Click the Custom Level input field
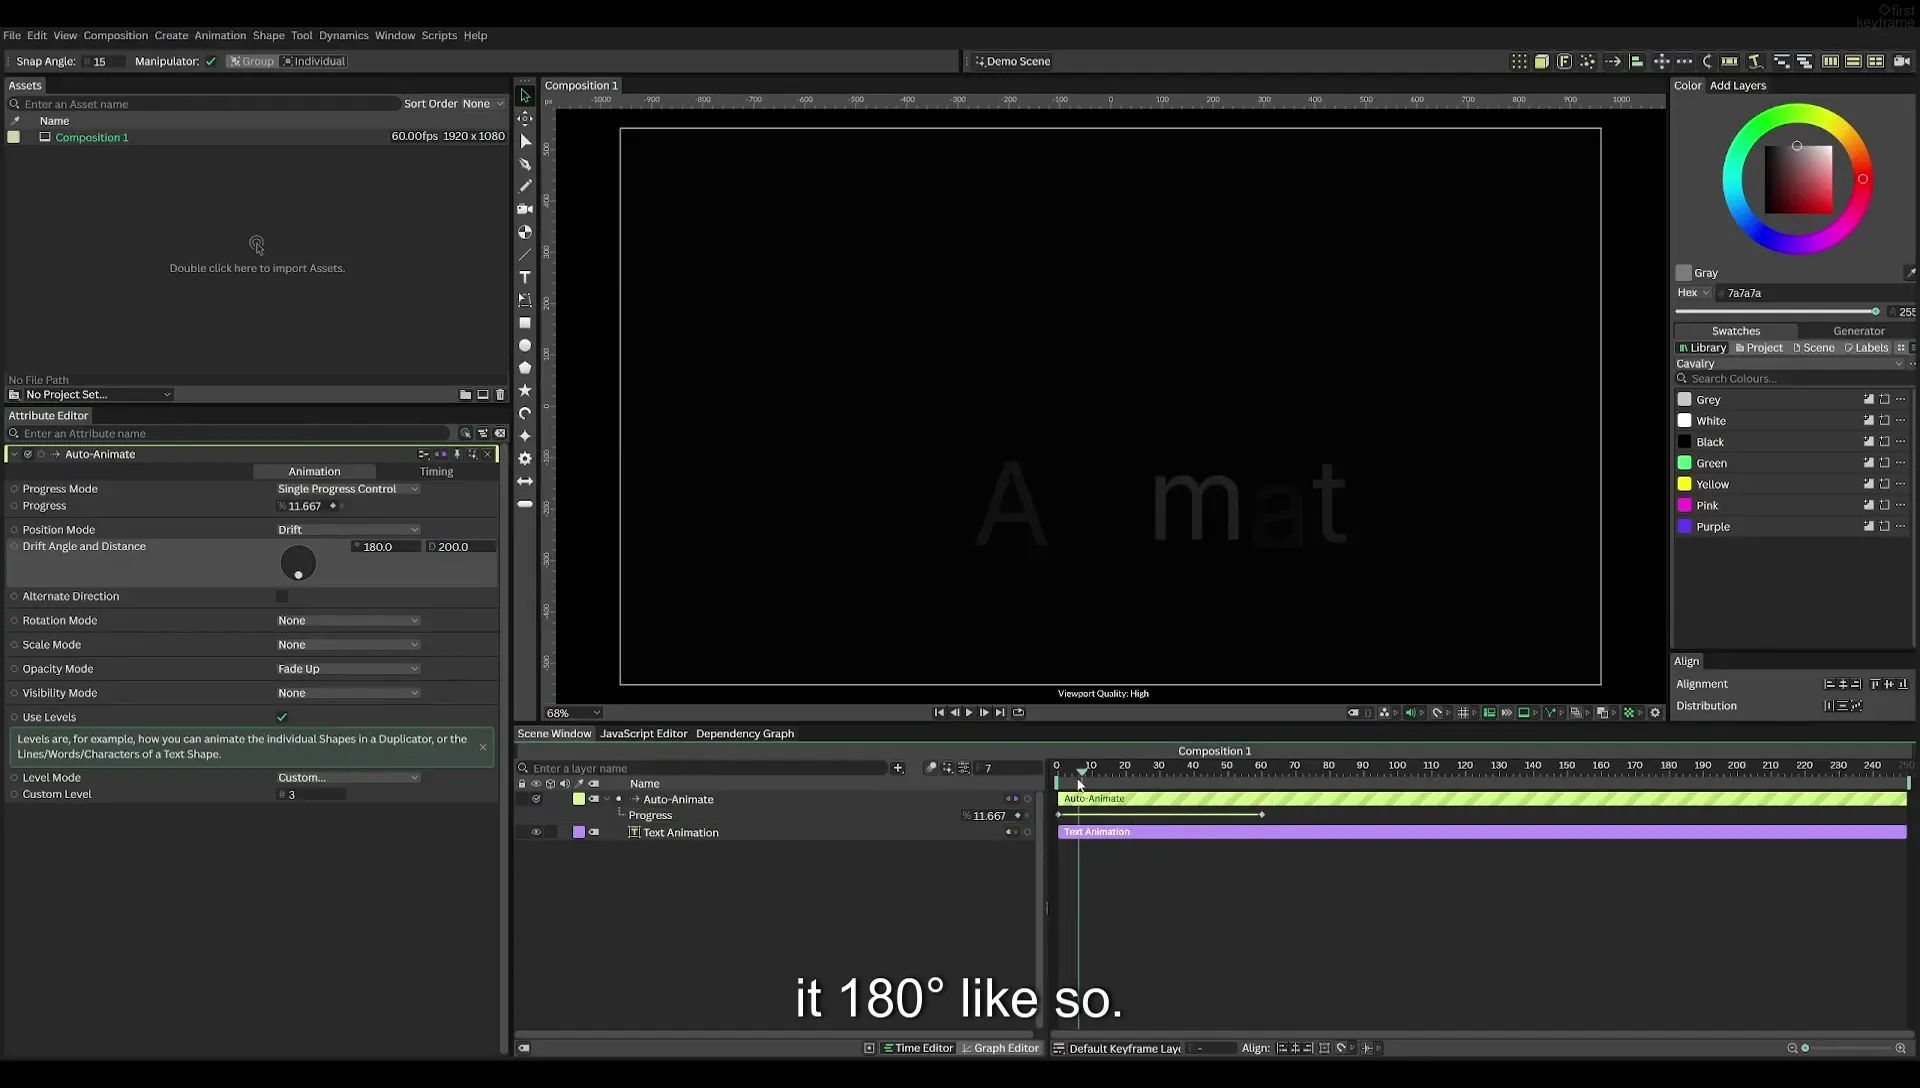Viewport: 1920px width, 1088px height. (311, 795)
